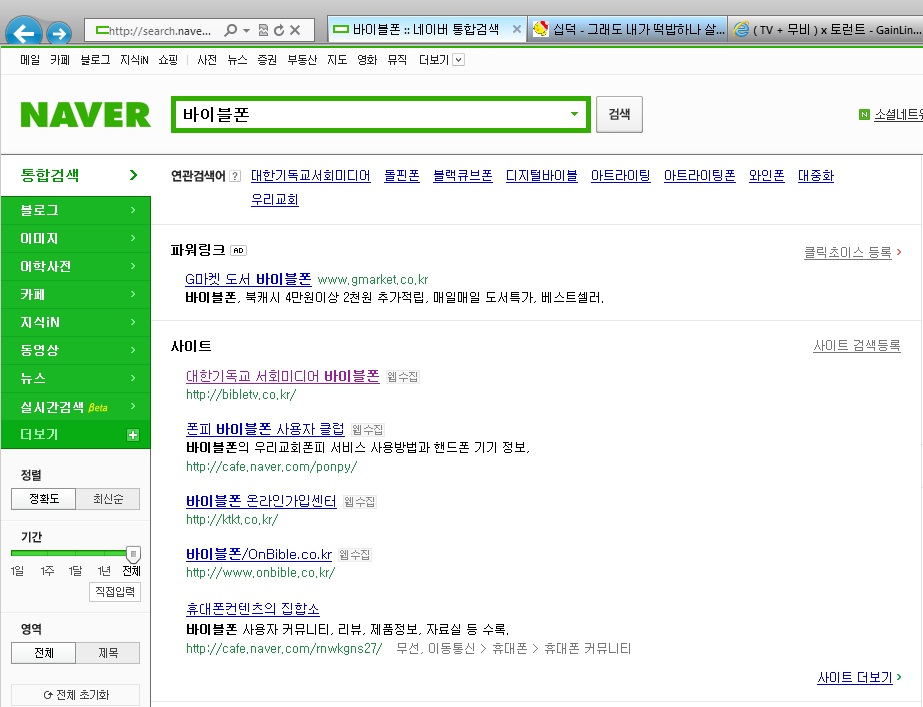
Task: Close the 바이블폰 네이버 통합검색 tab
Action: pos(516,29)
